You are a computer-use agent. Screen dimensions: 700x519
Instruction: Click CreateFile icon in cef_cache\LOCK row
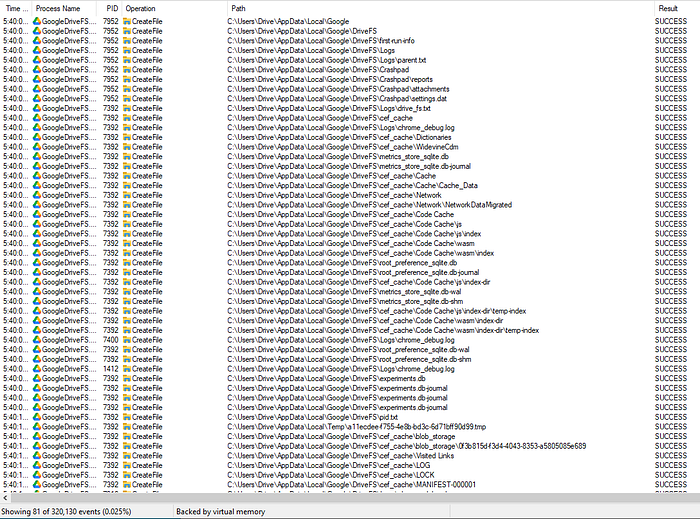click(x=127, y=475)
